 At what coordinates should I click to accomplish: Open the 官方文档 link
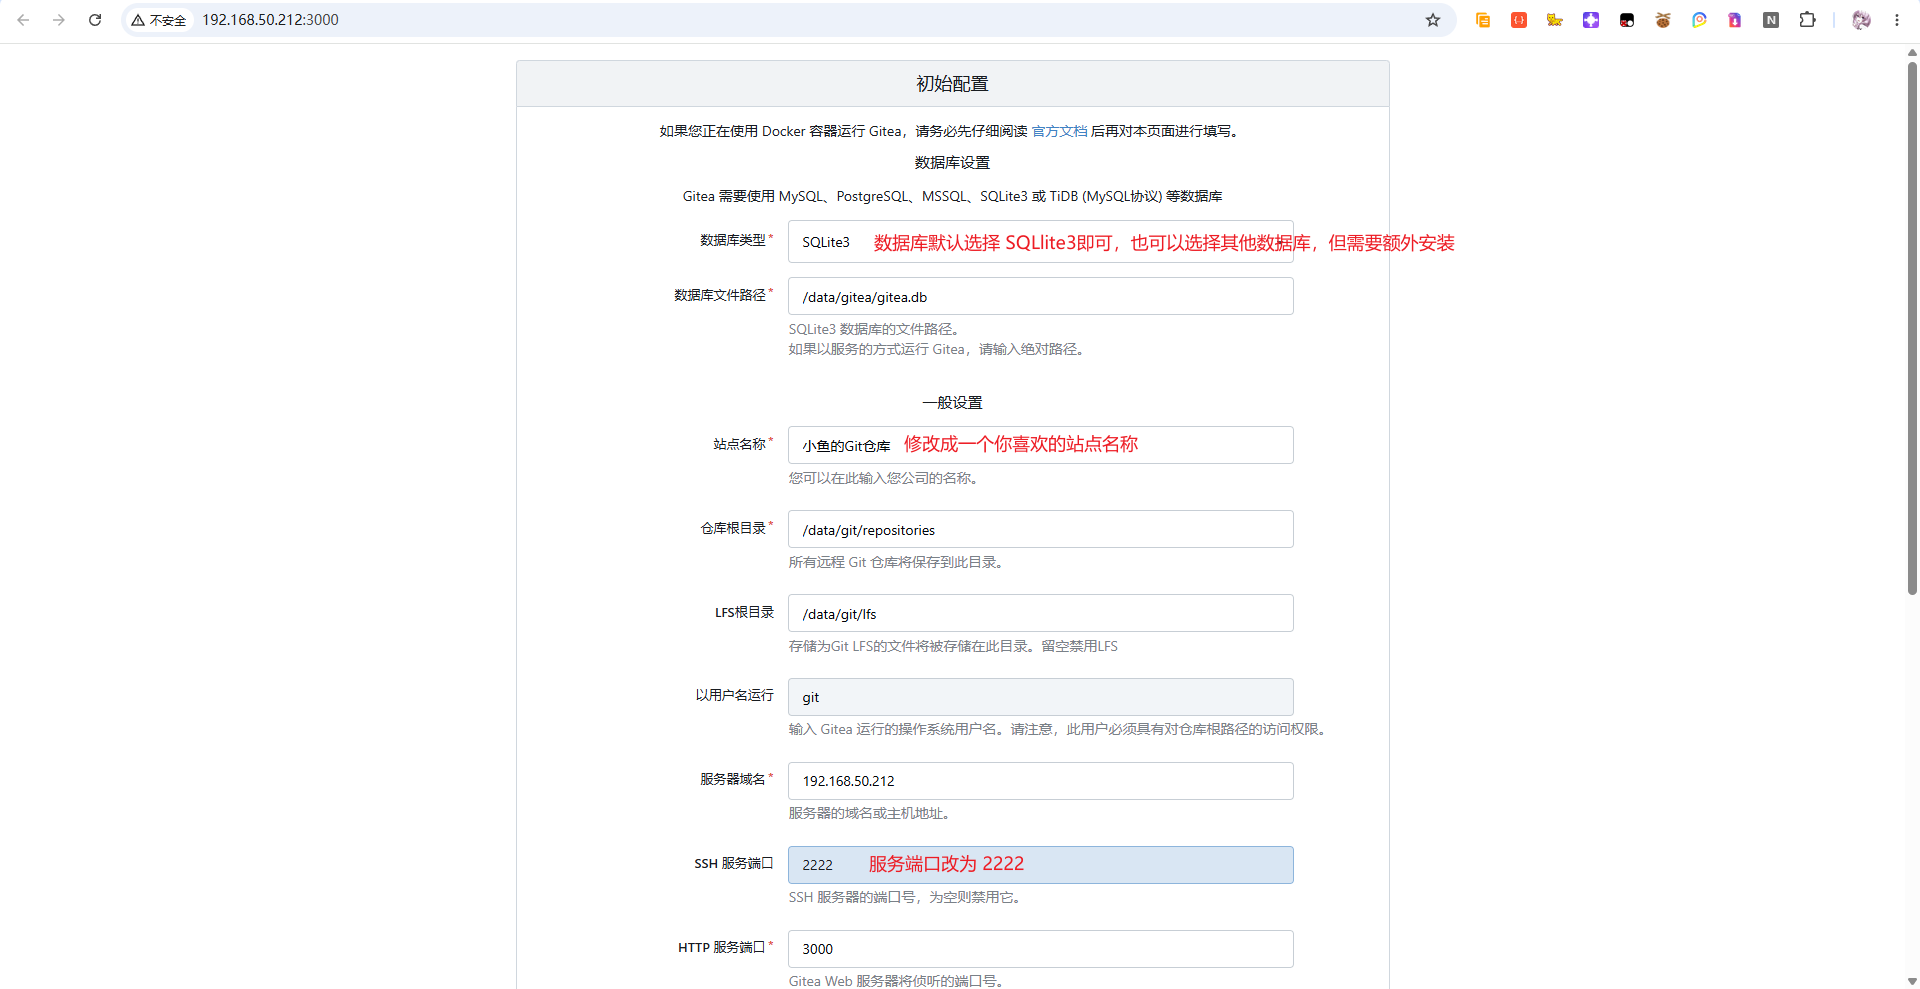(x=1059, y=131)
